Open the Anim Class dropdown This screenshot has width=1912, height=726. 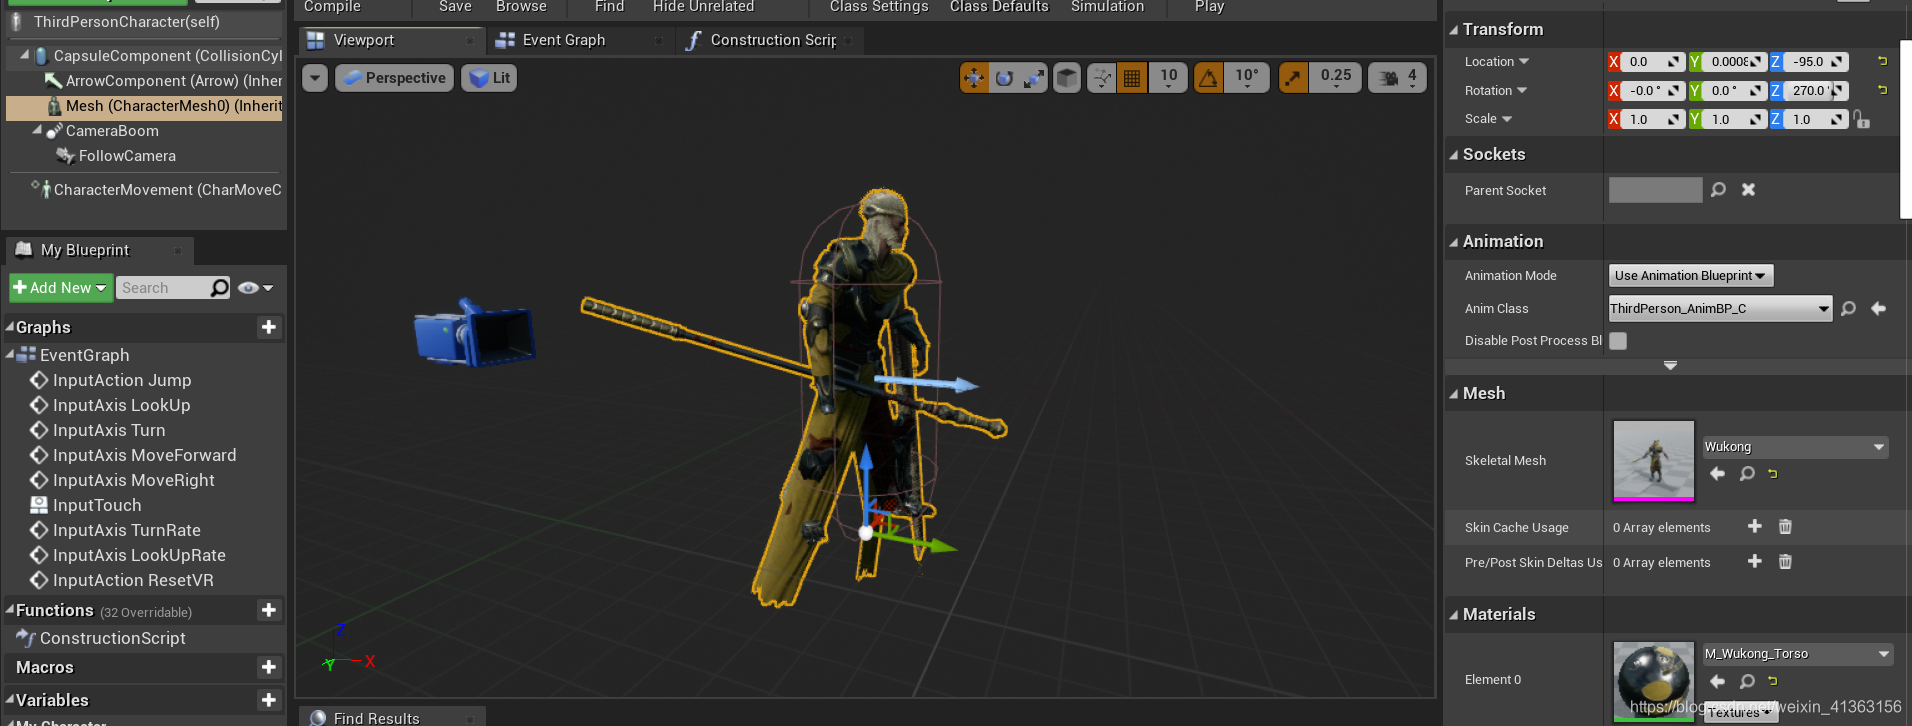[x=1720, y=308]
